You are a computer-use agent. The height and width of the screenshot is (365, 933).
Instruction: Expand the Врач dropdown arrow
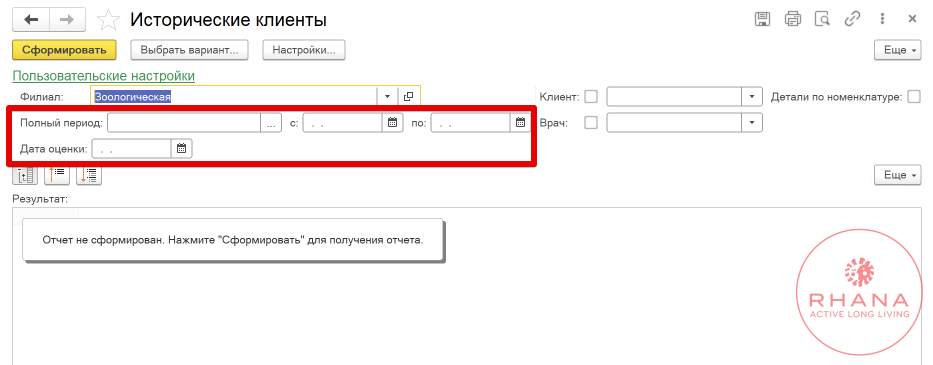(x=752, y=123)
